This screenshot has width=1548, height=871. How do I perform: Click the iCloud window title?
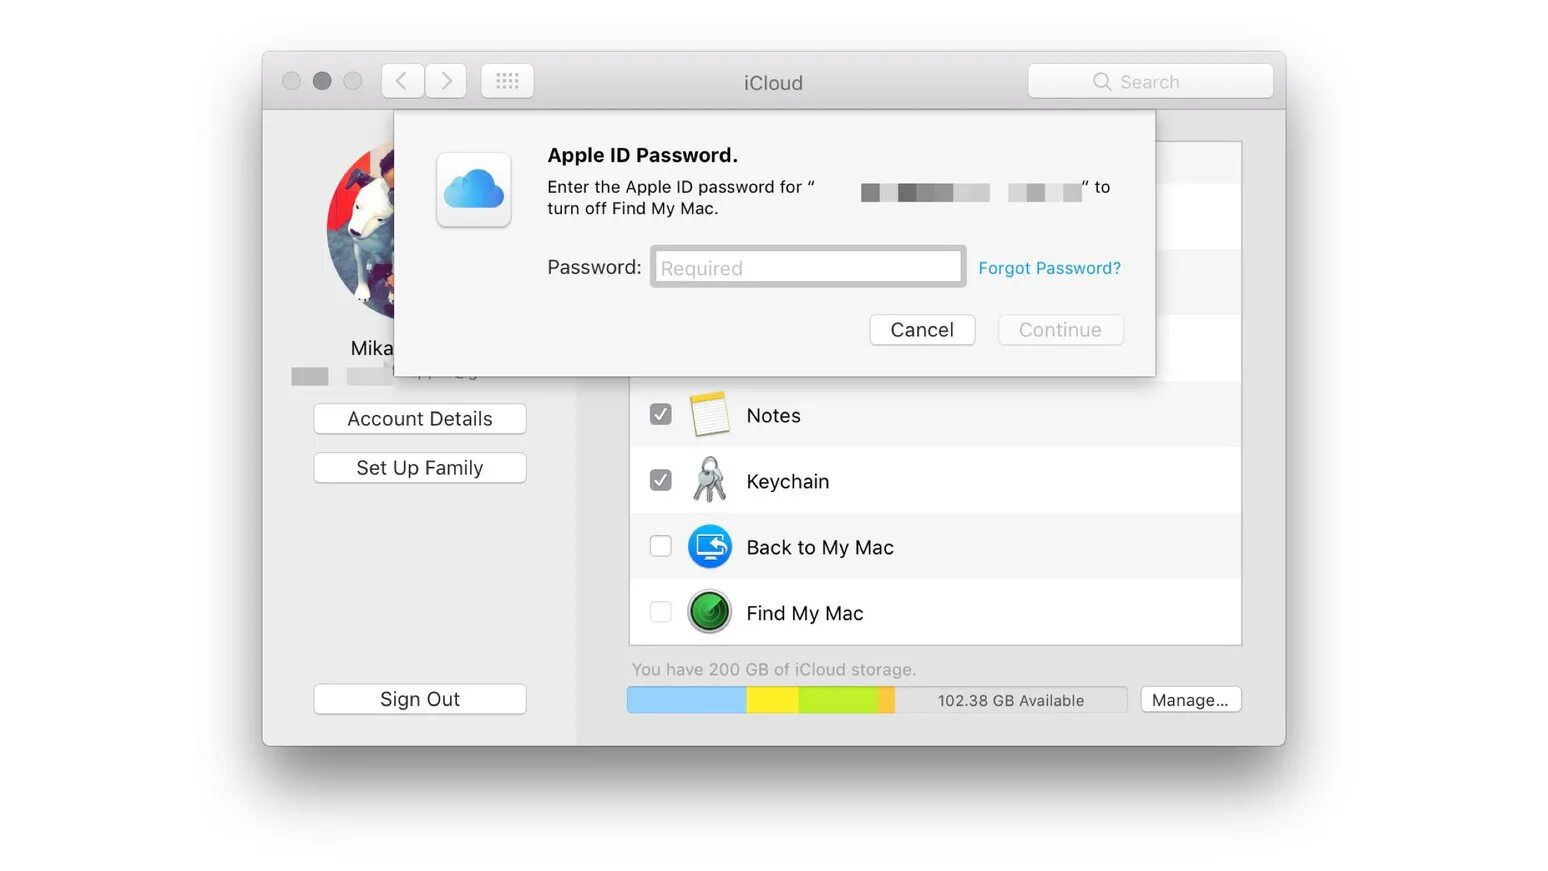pyautogui.click(x=773, y=83)
